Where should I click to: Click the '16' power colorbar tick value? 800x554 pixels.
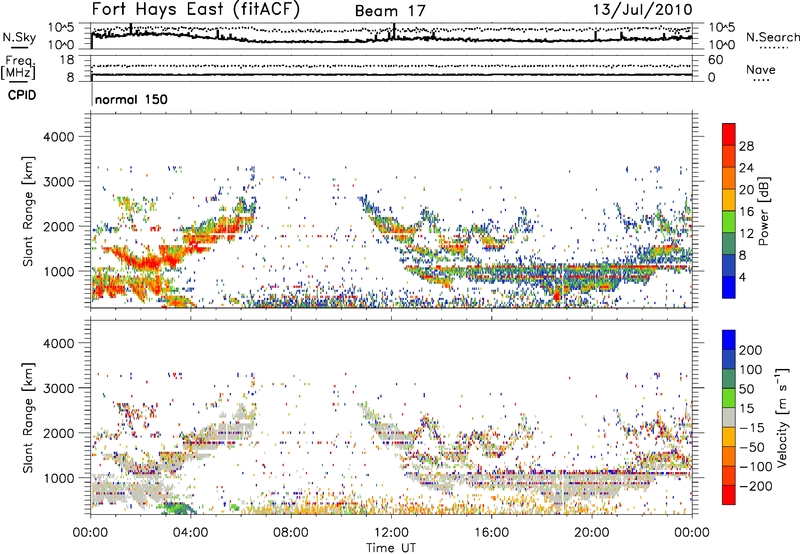(x=746, y=212)
